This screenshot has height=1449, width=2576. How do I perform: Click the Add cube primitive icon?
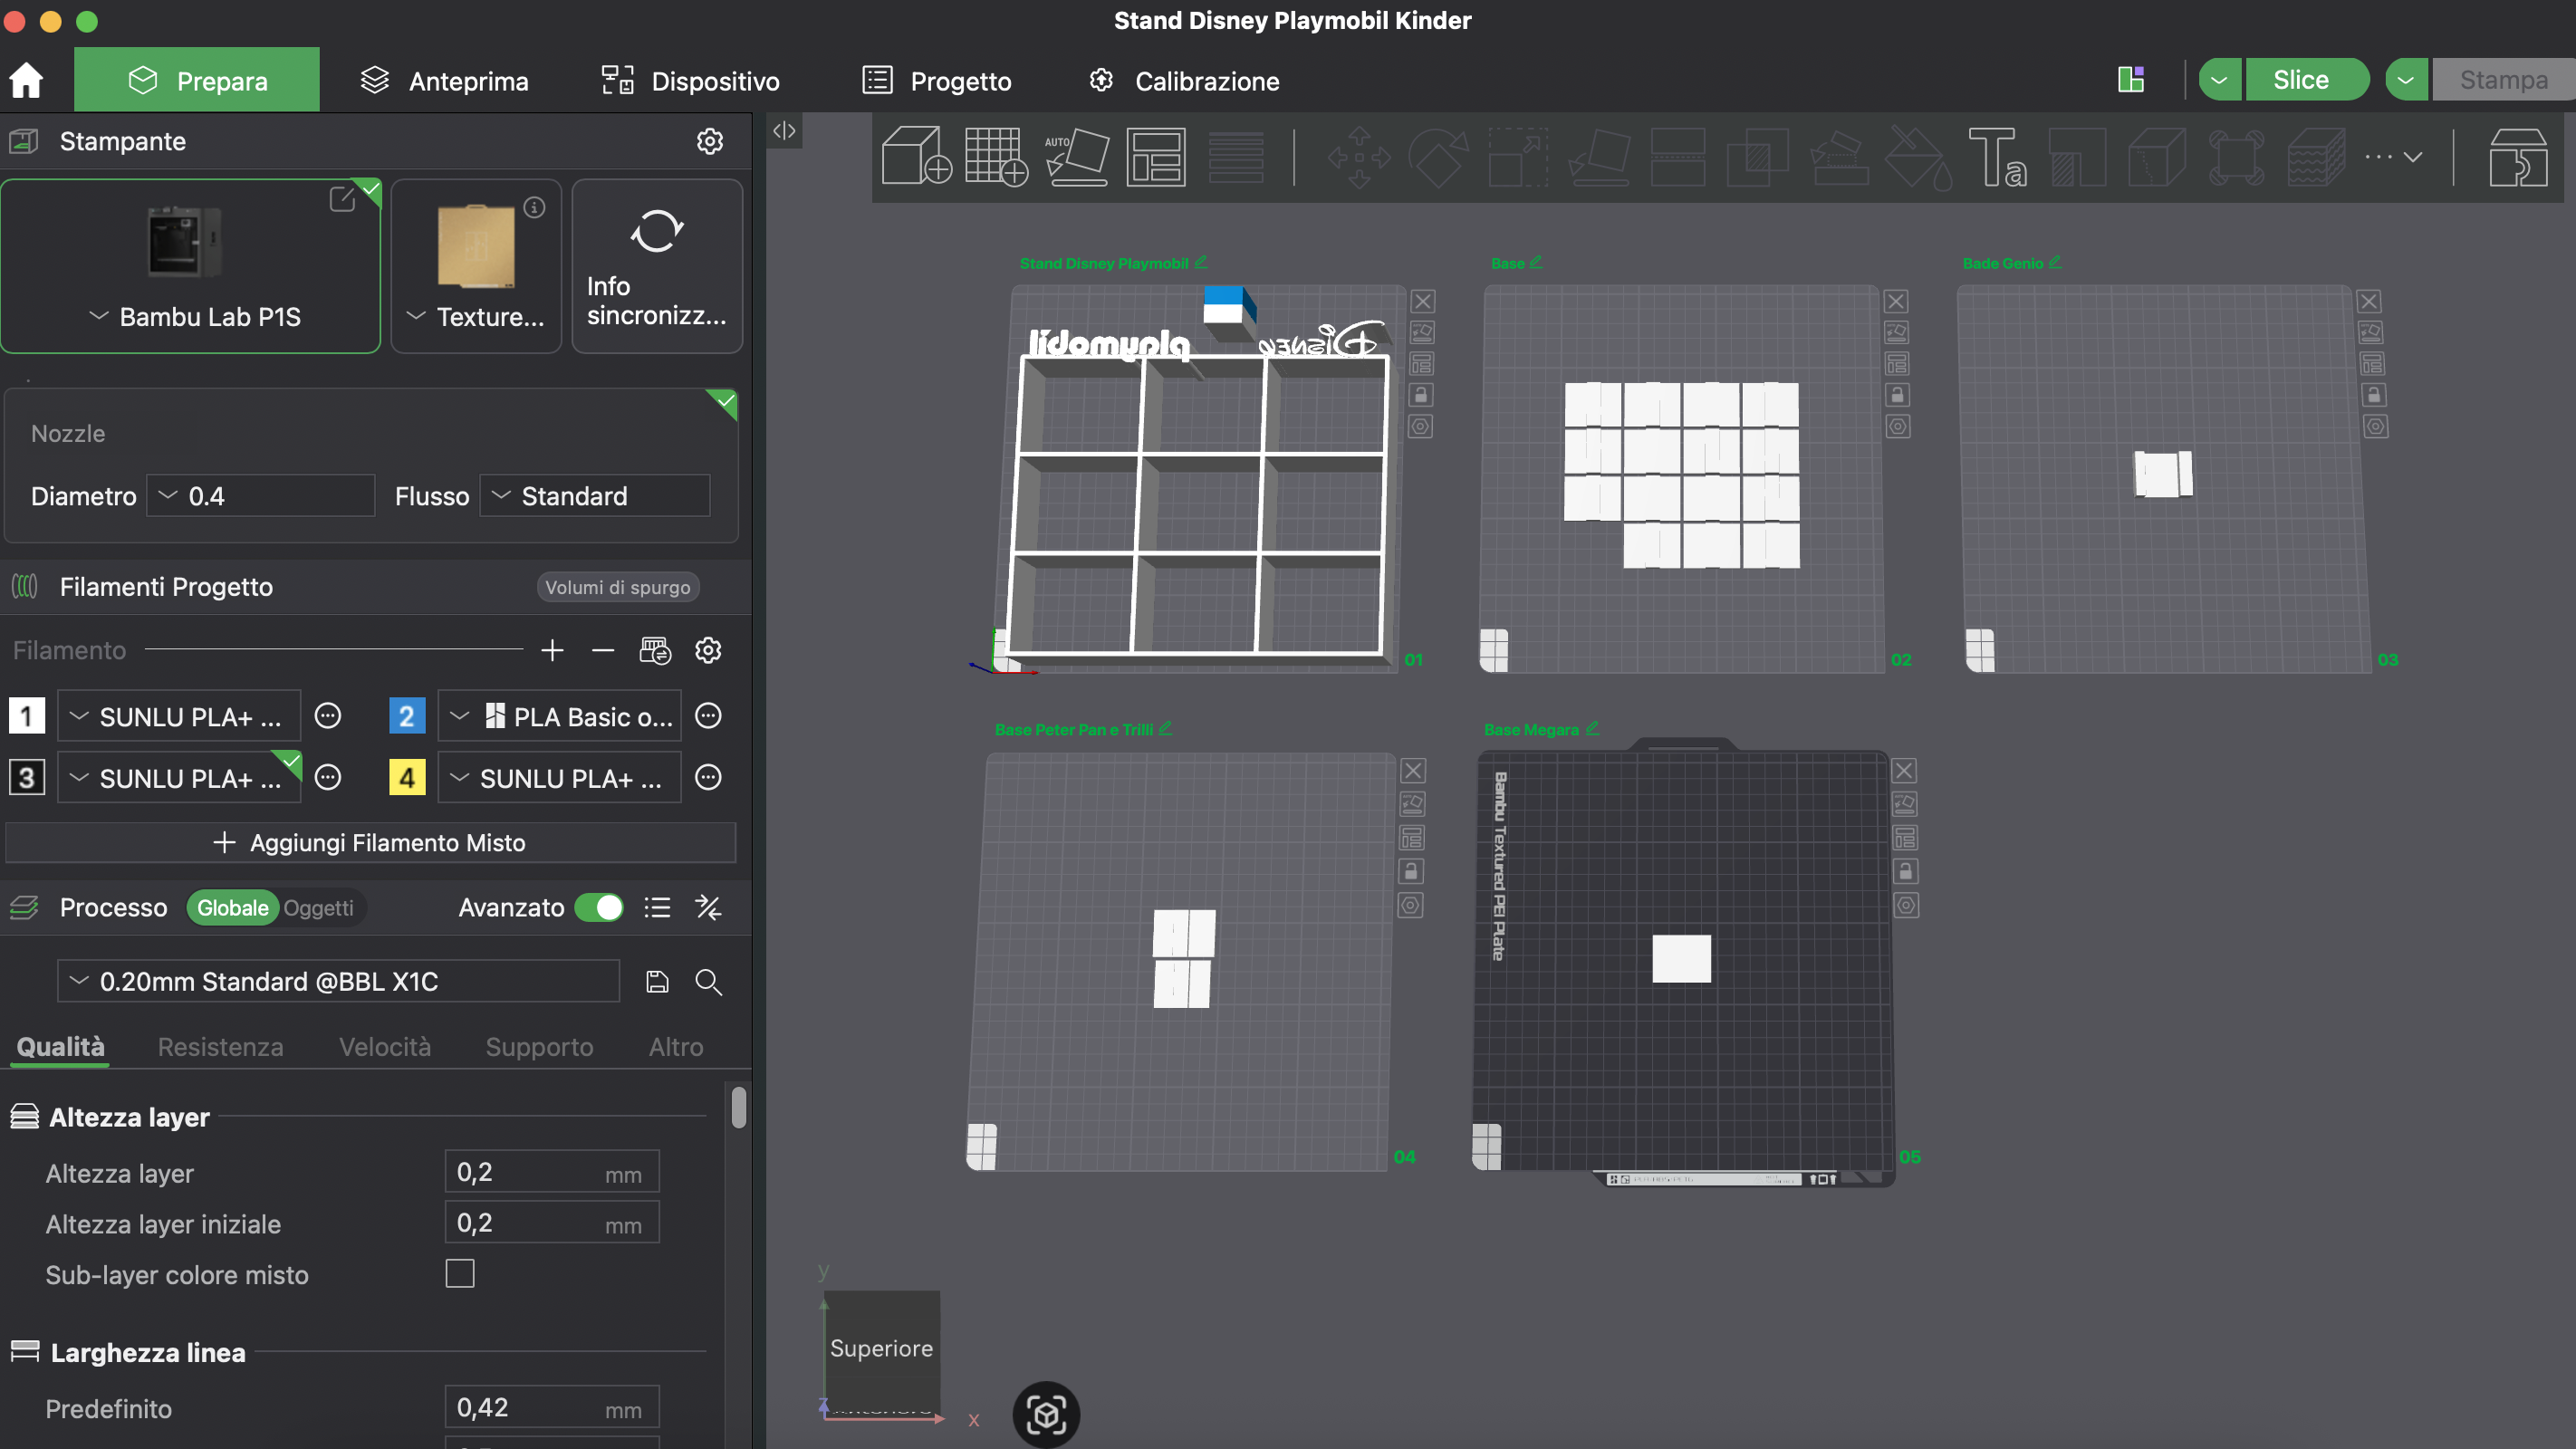click(915, 156)
